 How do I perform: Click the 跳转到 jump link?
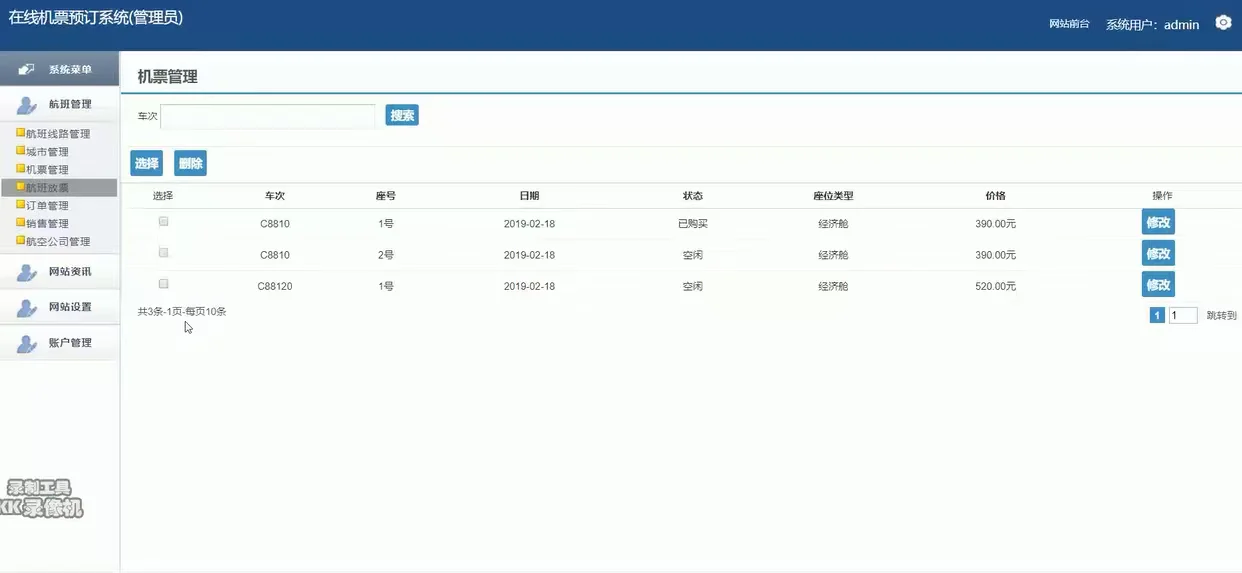tap(1221, 316)
